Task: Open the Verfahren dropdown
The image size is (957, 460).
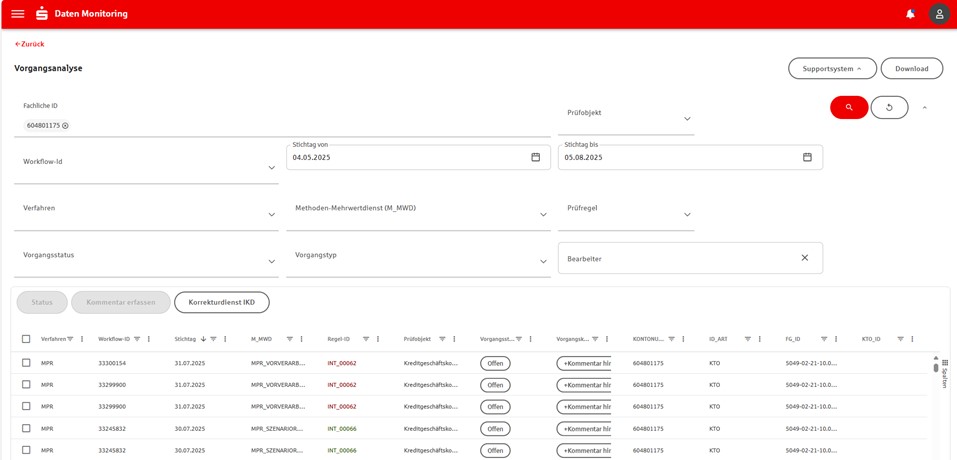Action: (x=271, y=214)
